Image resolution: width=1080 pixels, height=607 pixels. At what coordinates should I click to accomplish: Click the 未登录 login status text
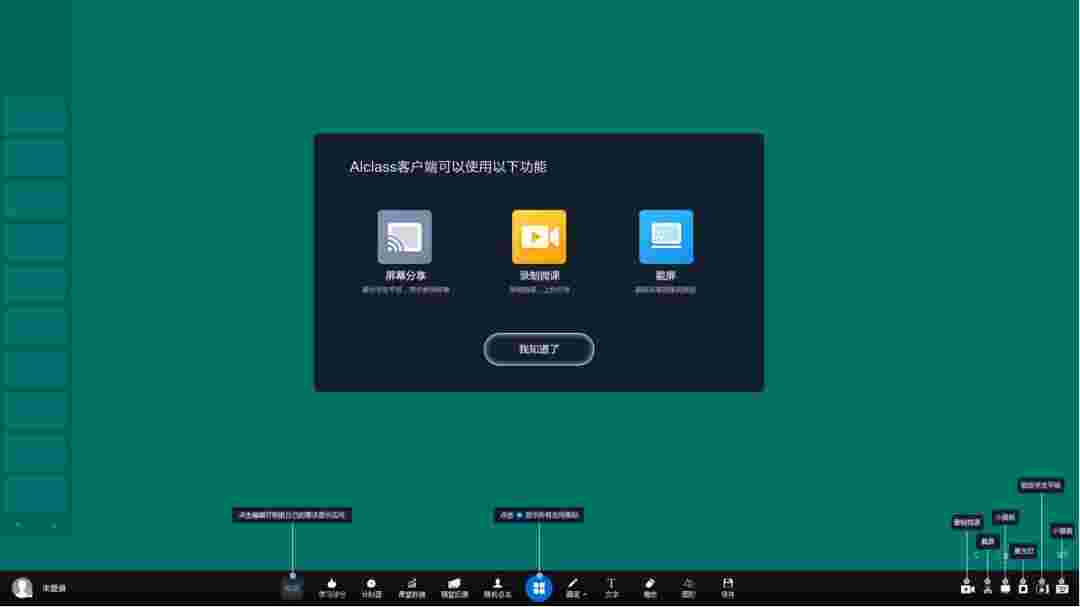pos(54,588)
